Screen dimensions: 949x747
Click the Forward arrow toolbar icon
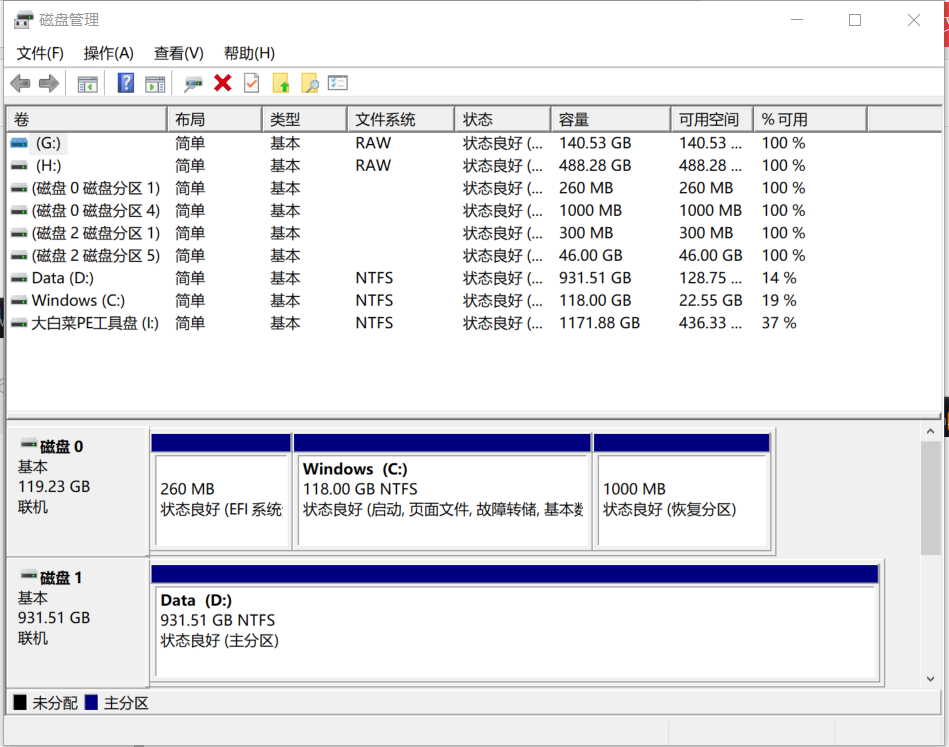(x=49, y=84)
